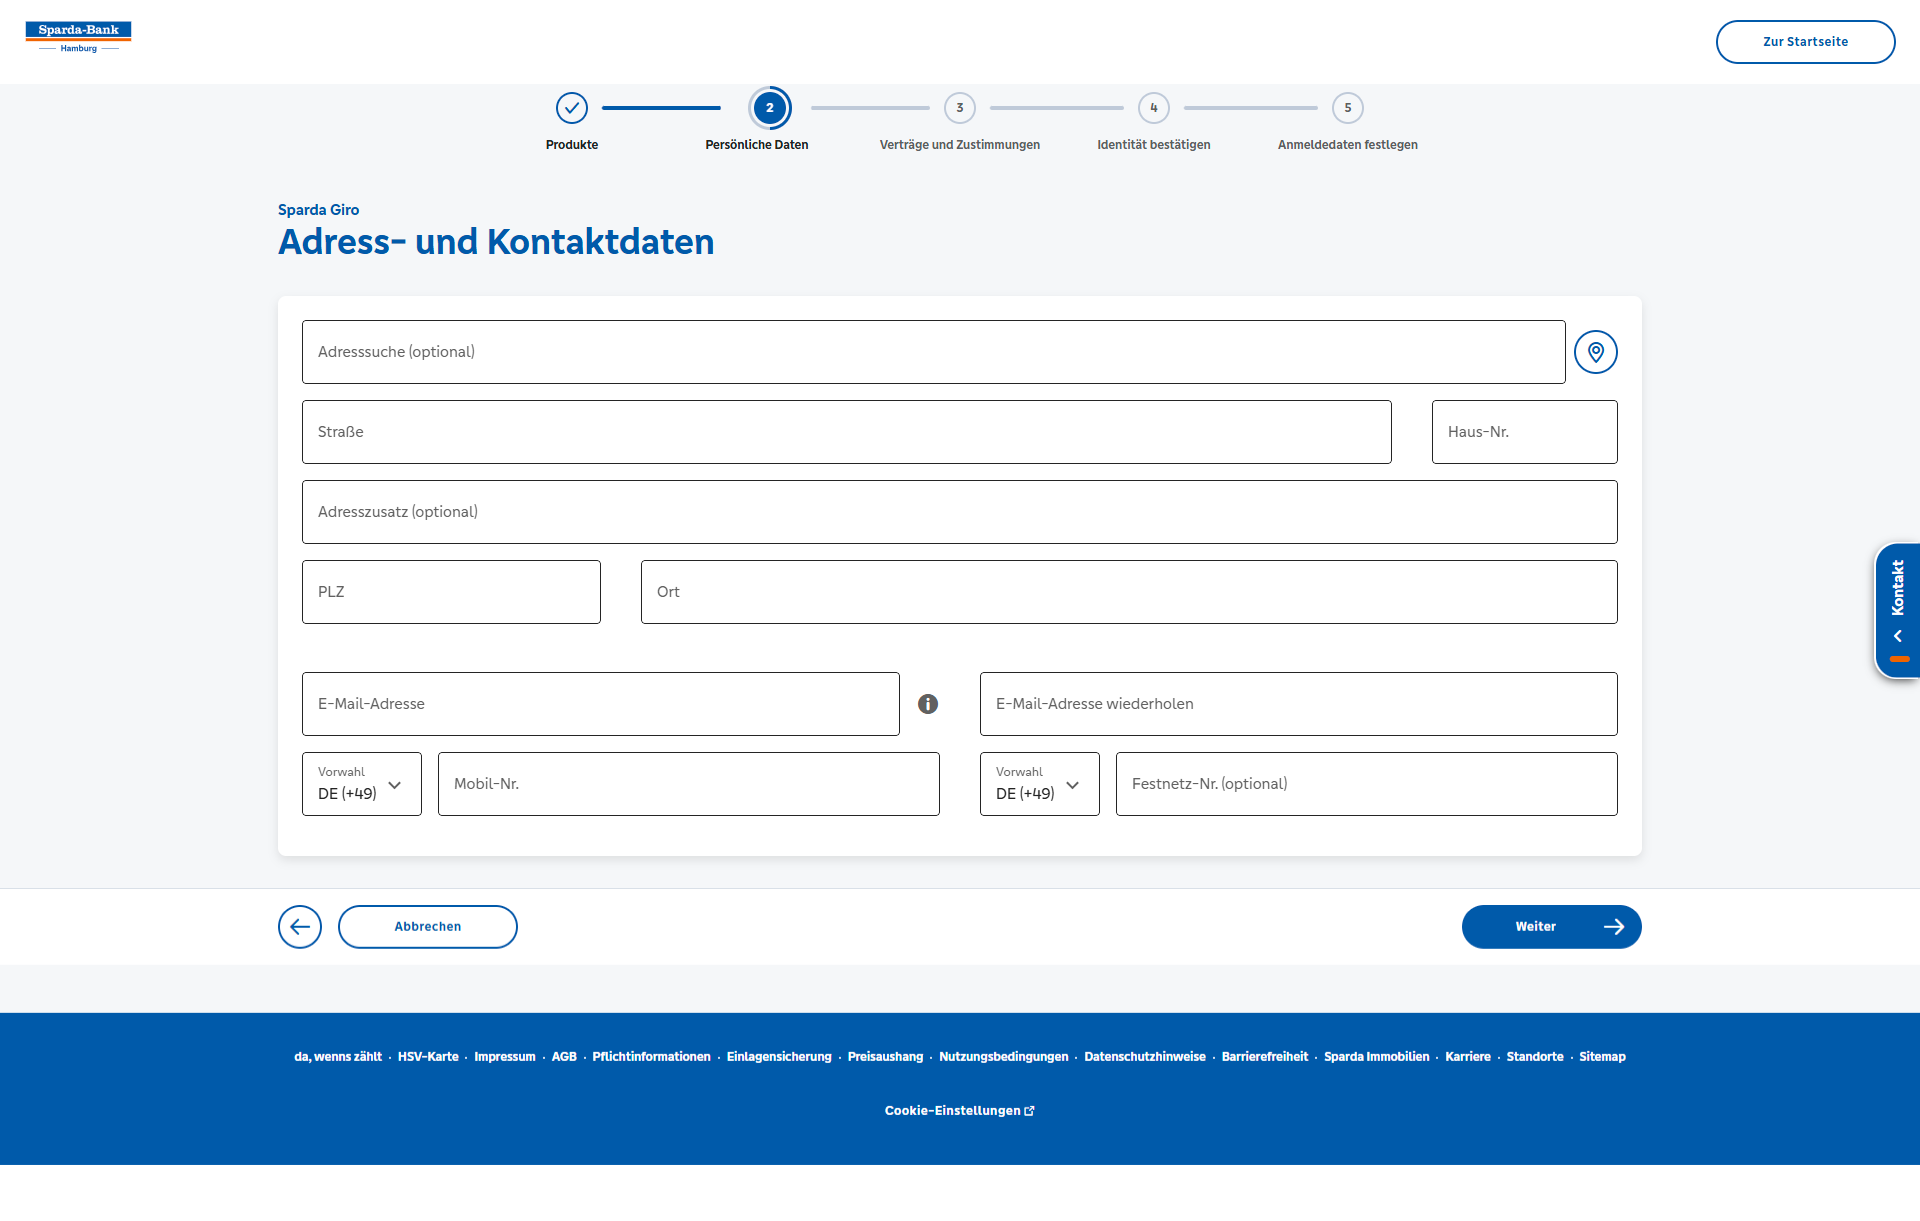Open the Datenschutzhinweise footer link
This screenshot has height=1221, width=1920.
coord(1144,1057)
